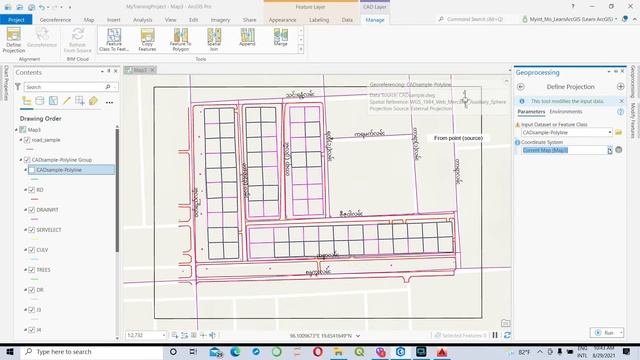Screen dimensions: 640x360
Task: Open the Coordinate System dropdown arrow
Action: point(610,150)
